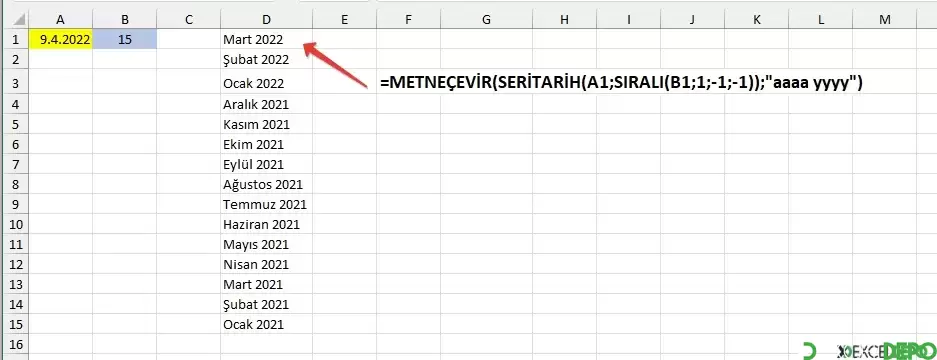The image size is (937, 360).
Task: Select row 1 header
Action: point(14,39)
